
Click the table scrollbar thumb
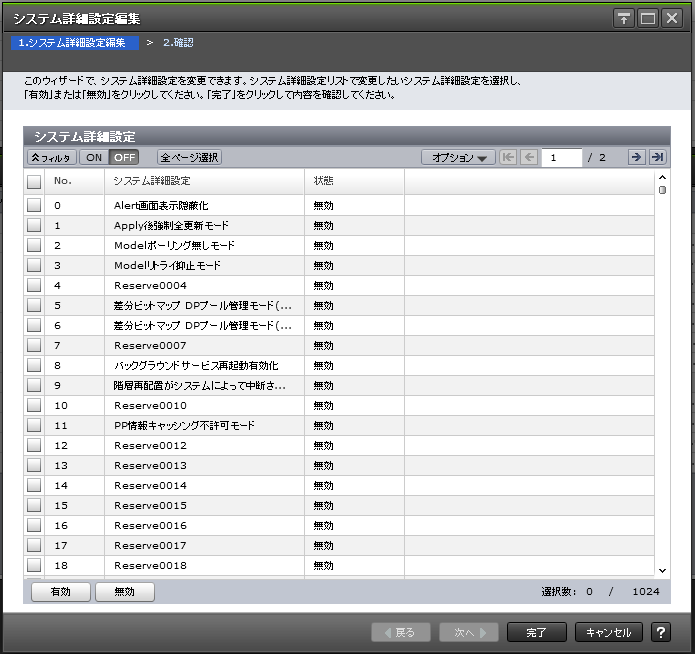[662, 190]
